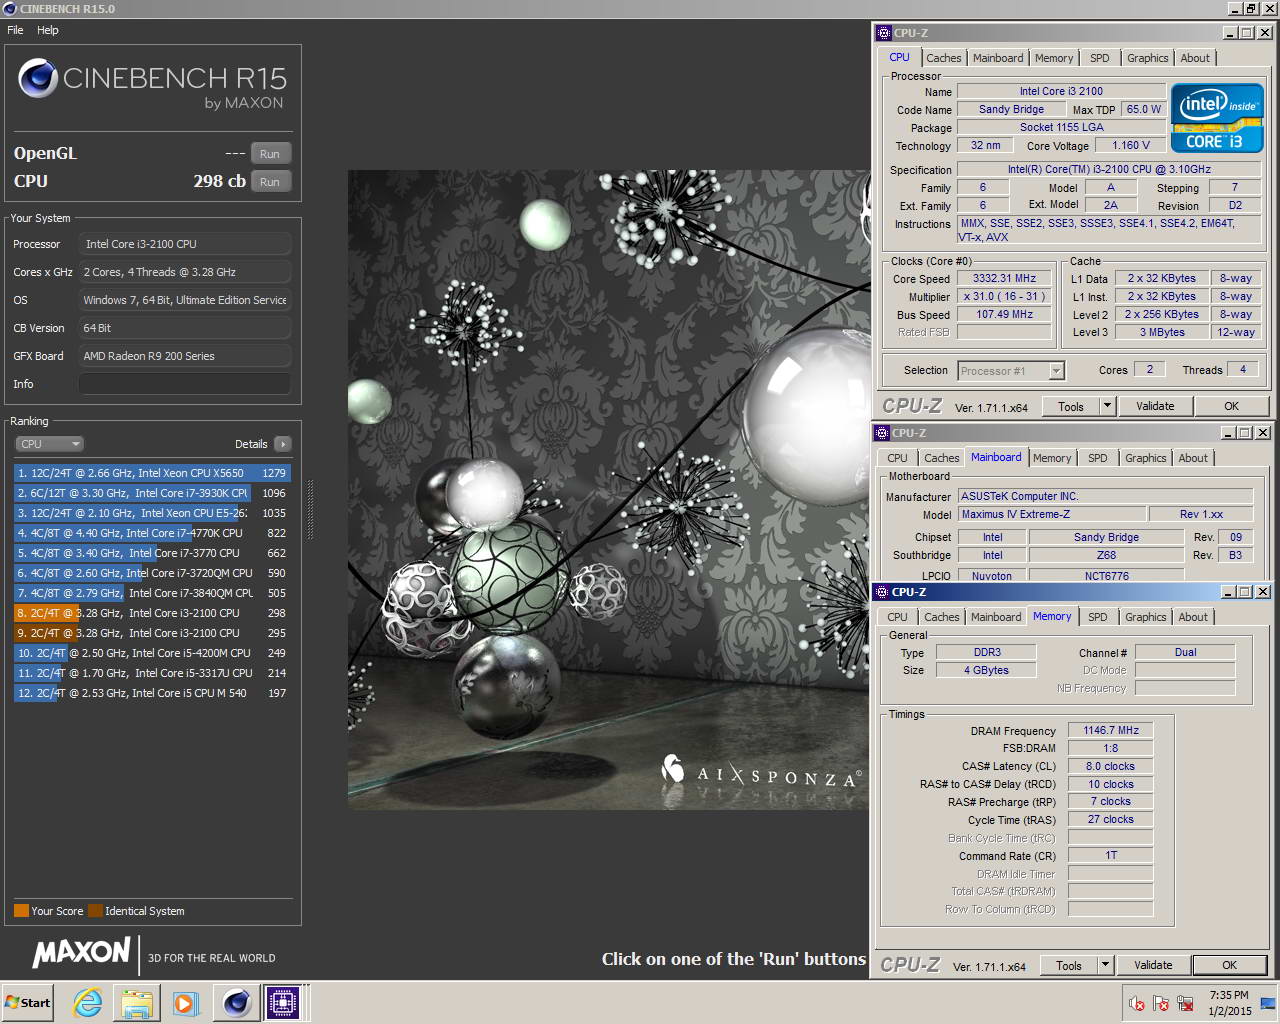The image size is (1280, 1024).
Task: Open Tools dropdown arrow in bottom CPU-Z window
Action: click(x=1105, y=965)
